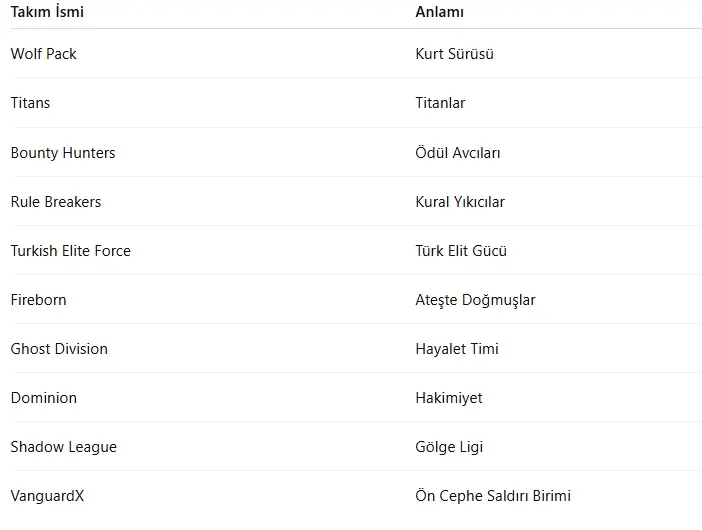Click the Türk Elit Gücü text

[x=461, y=251]
